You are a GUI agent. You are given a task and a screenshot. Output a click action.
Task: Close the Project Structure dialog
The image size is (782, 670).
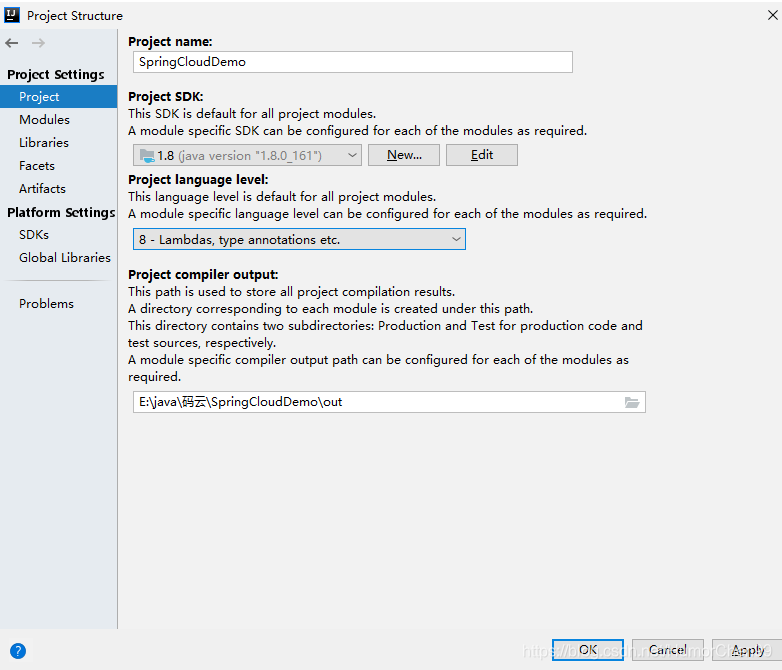pos(773,15)
